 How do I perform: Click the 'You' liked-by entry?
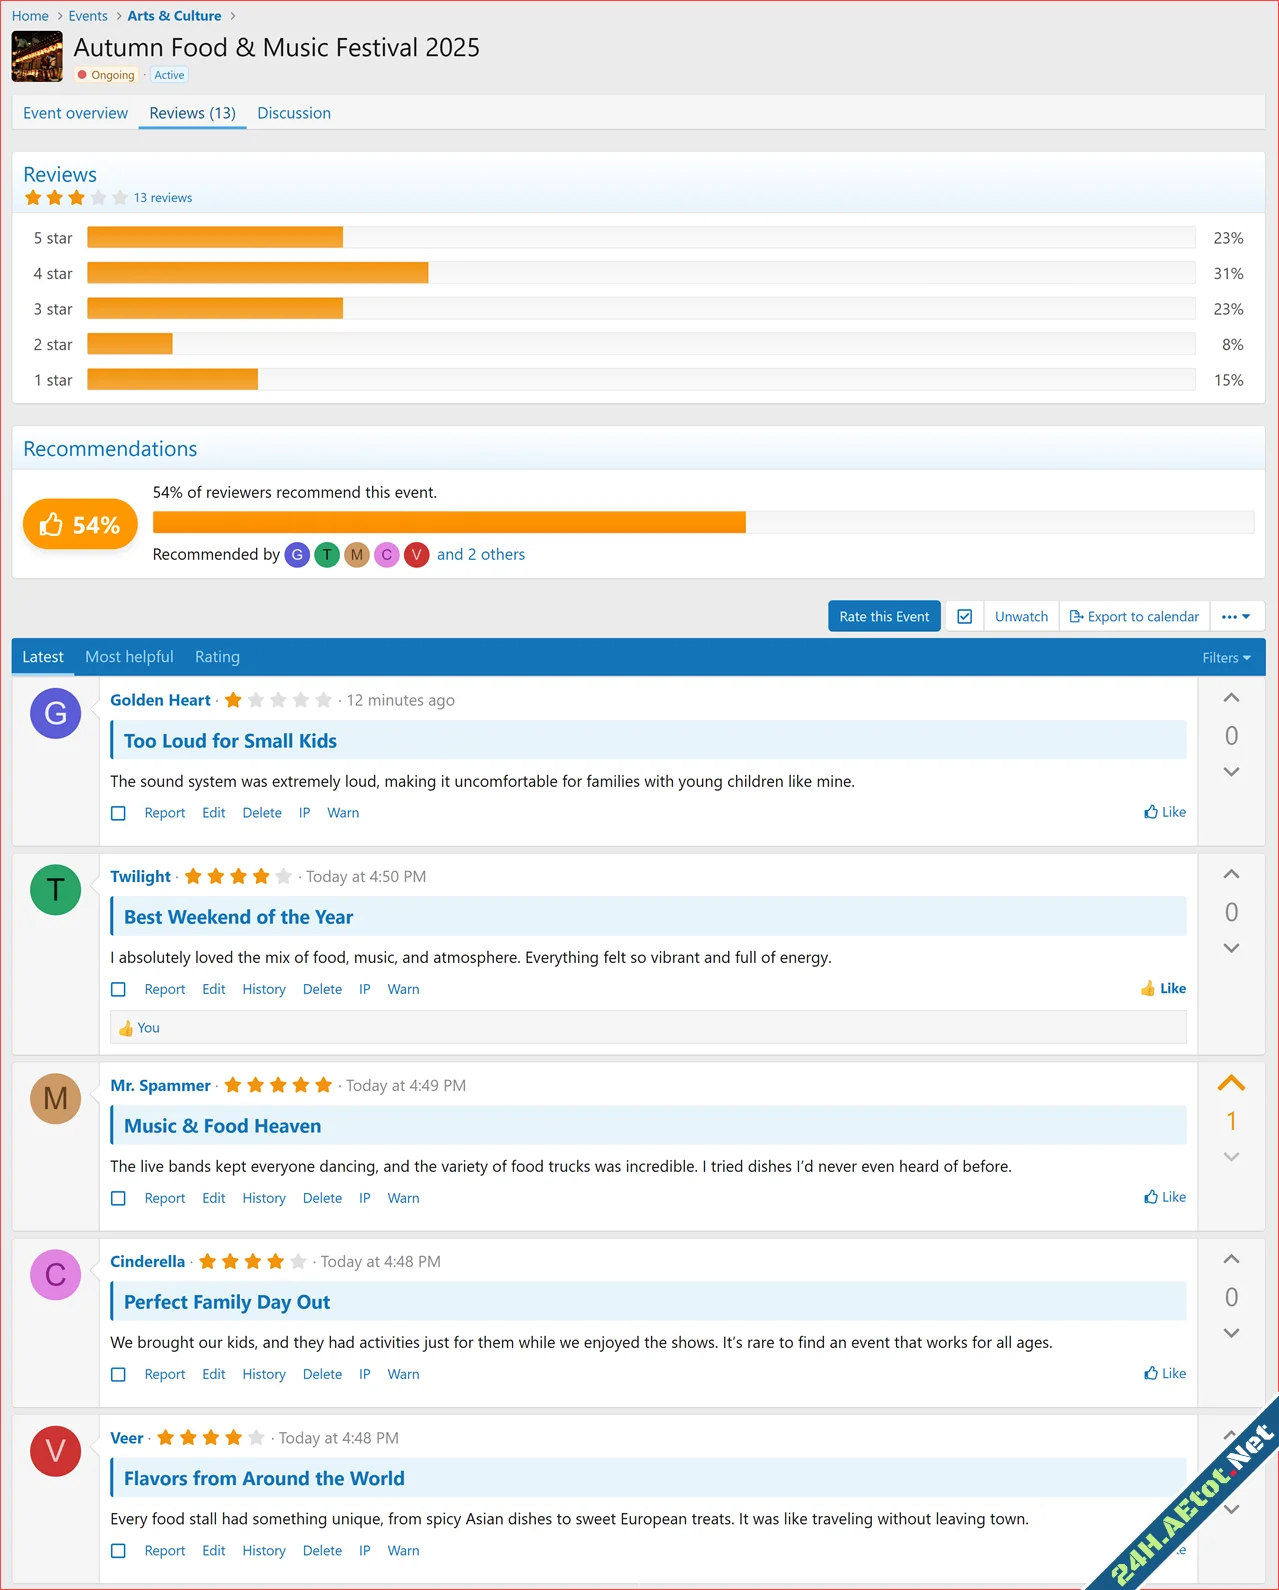[148, 1028]
